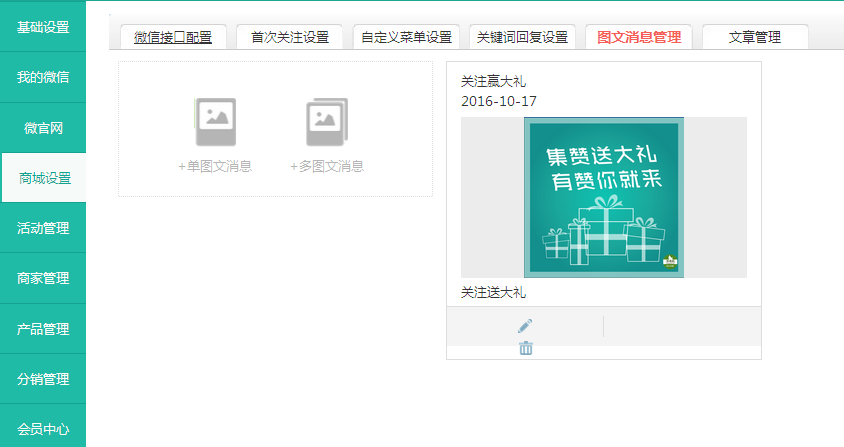This screenshot has height=447, width=844.
Task: Click the pencil edit icon
Action: pyautogui.click(x=525, y=326)
